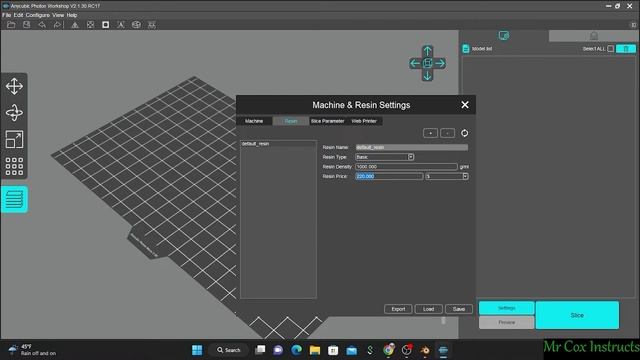Reset view using center cube icon
The image size is (640, 360).
(427, 63)
